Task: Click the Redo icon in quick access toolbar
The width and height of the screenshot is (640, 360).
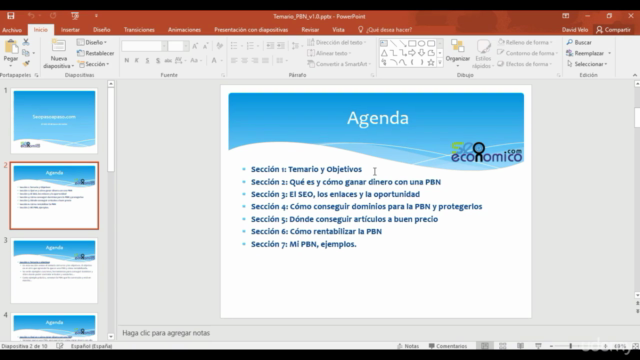Action: click(53, 16)
